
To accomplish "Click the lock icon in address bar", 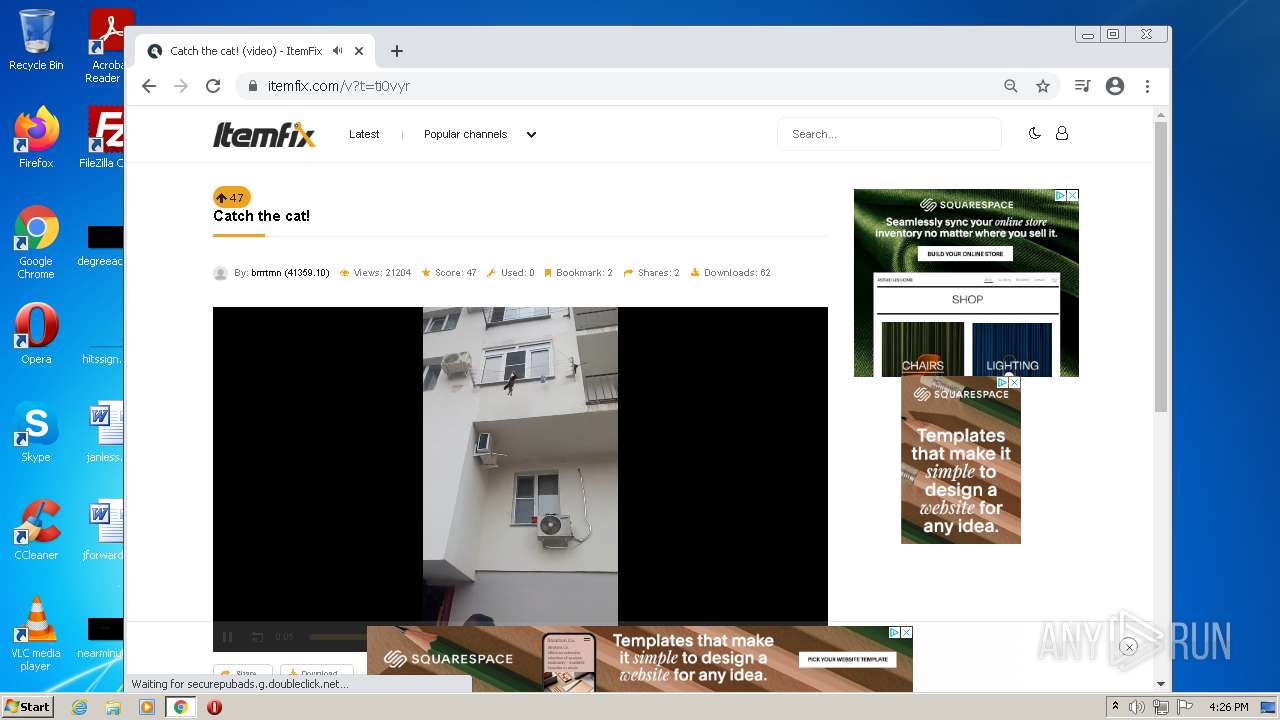I will (253, 86).
